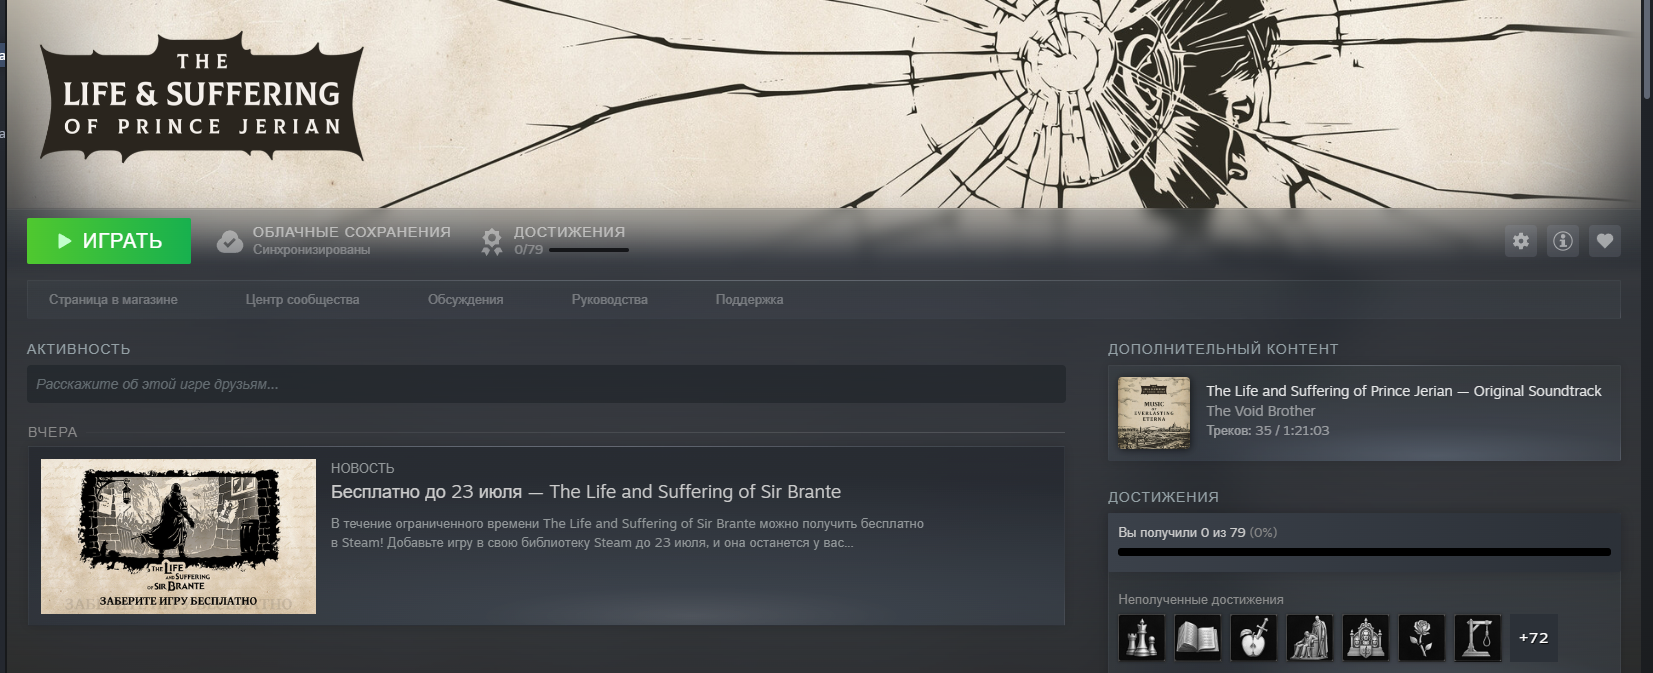Open the Страница в магазине tab
Image resolution: width=1653 pixels, height=673 pixels.
coord(113,300)
